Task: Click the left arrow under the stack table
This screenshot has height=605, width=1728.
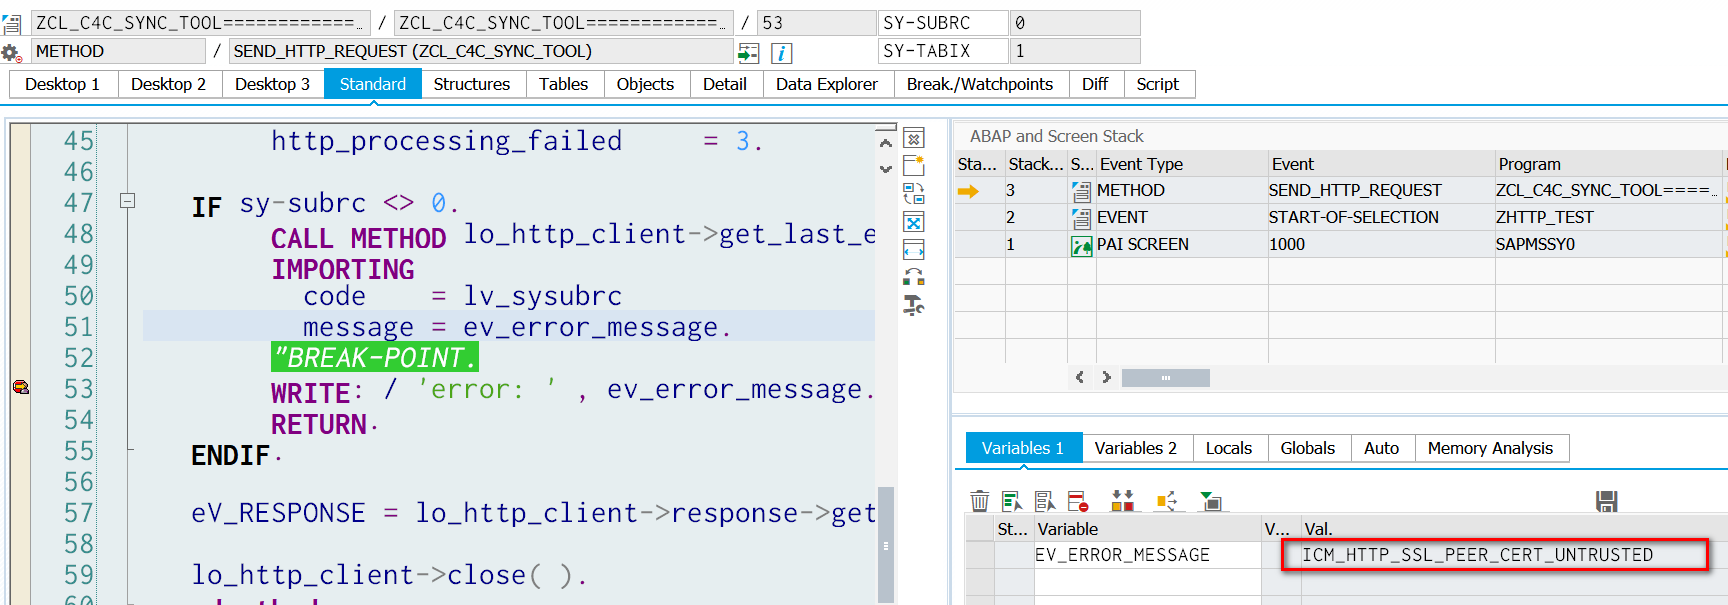Action: pos(1080,377)
